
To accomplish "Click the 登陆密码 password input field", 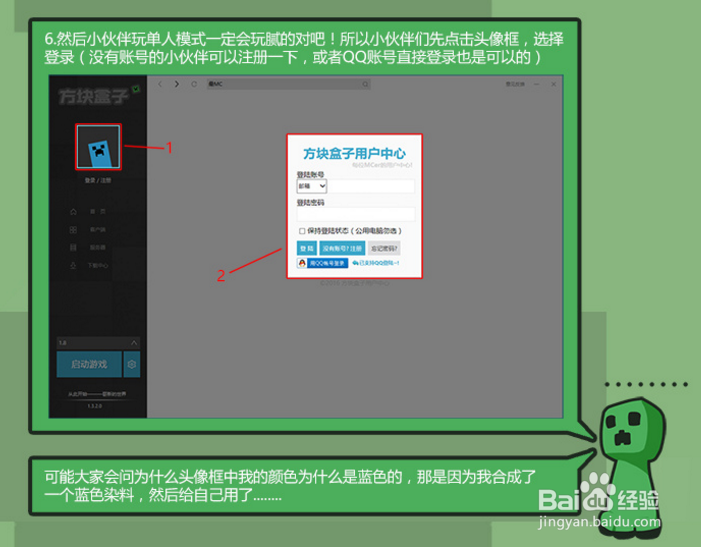I will (x=356, y=214).
